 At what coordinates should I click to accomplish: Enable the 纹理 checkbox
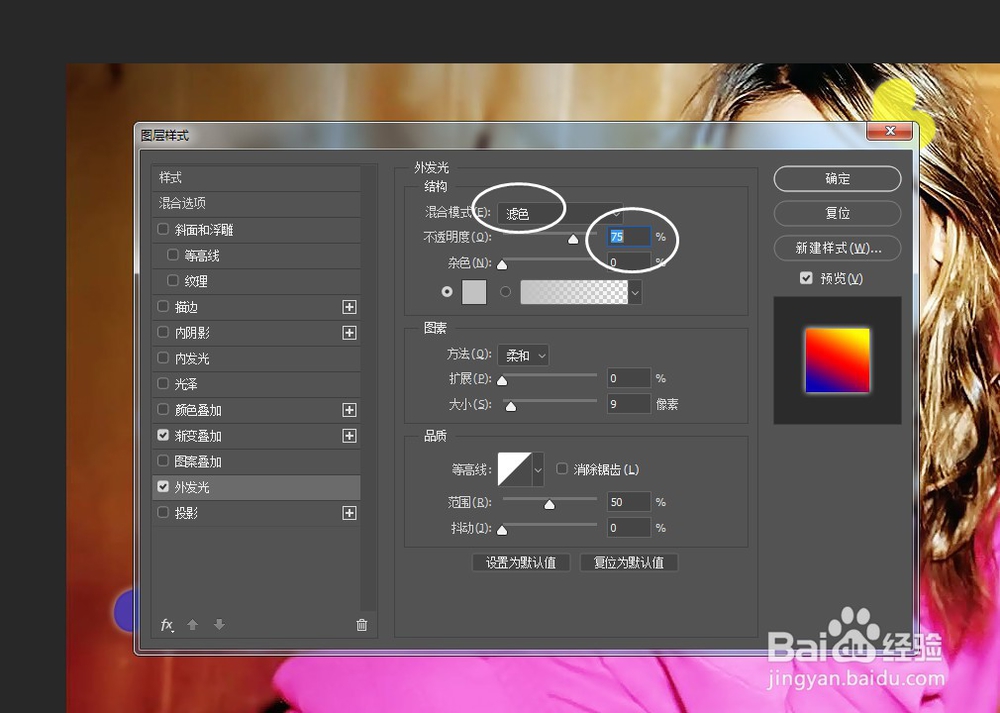[x=173, y=281]
